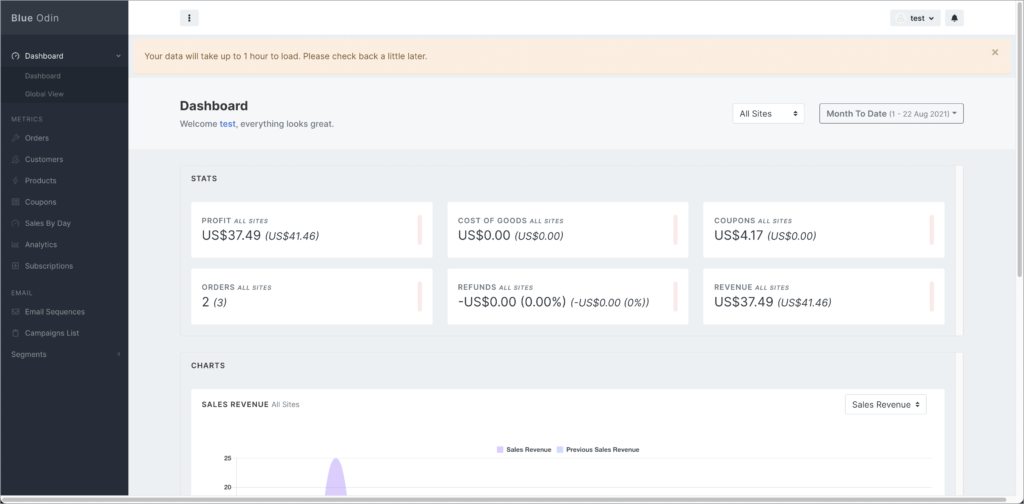The width and height of the screenshot is (1024, 504).
Task: Click the Products sidebar icon
Action: click(16, 181)
